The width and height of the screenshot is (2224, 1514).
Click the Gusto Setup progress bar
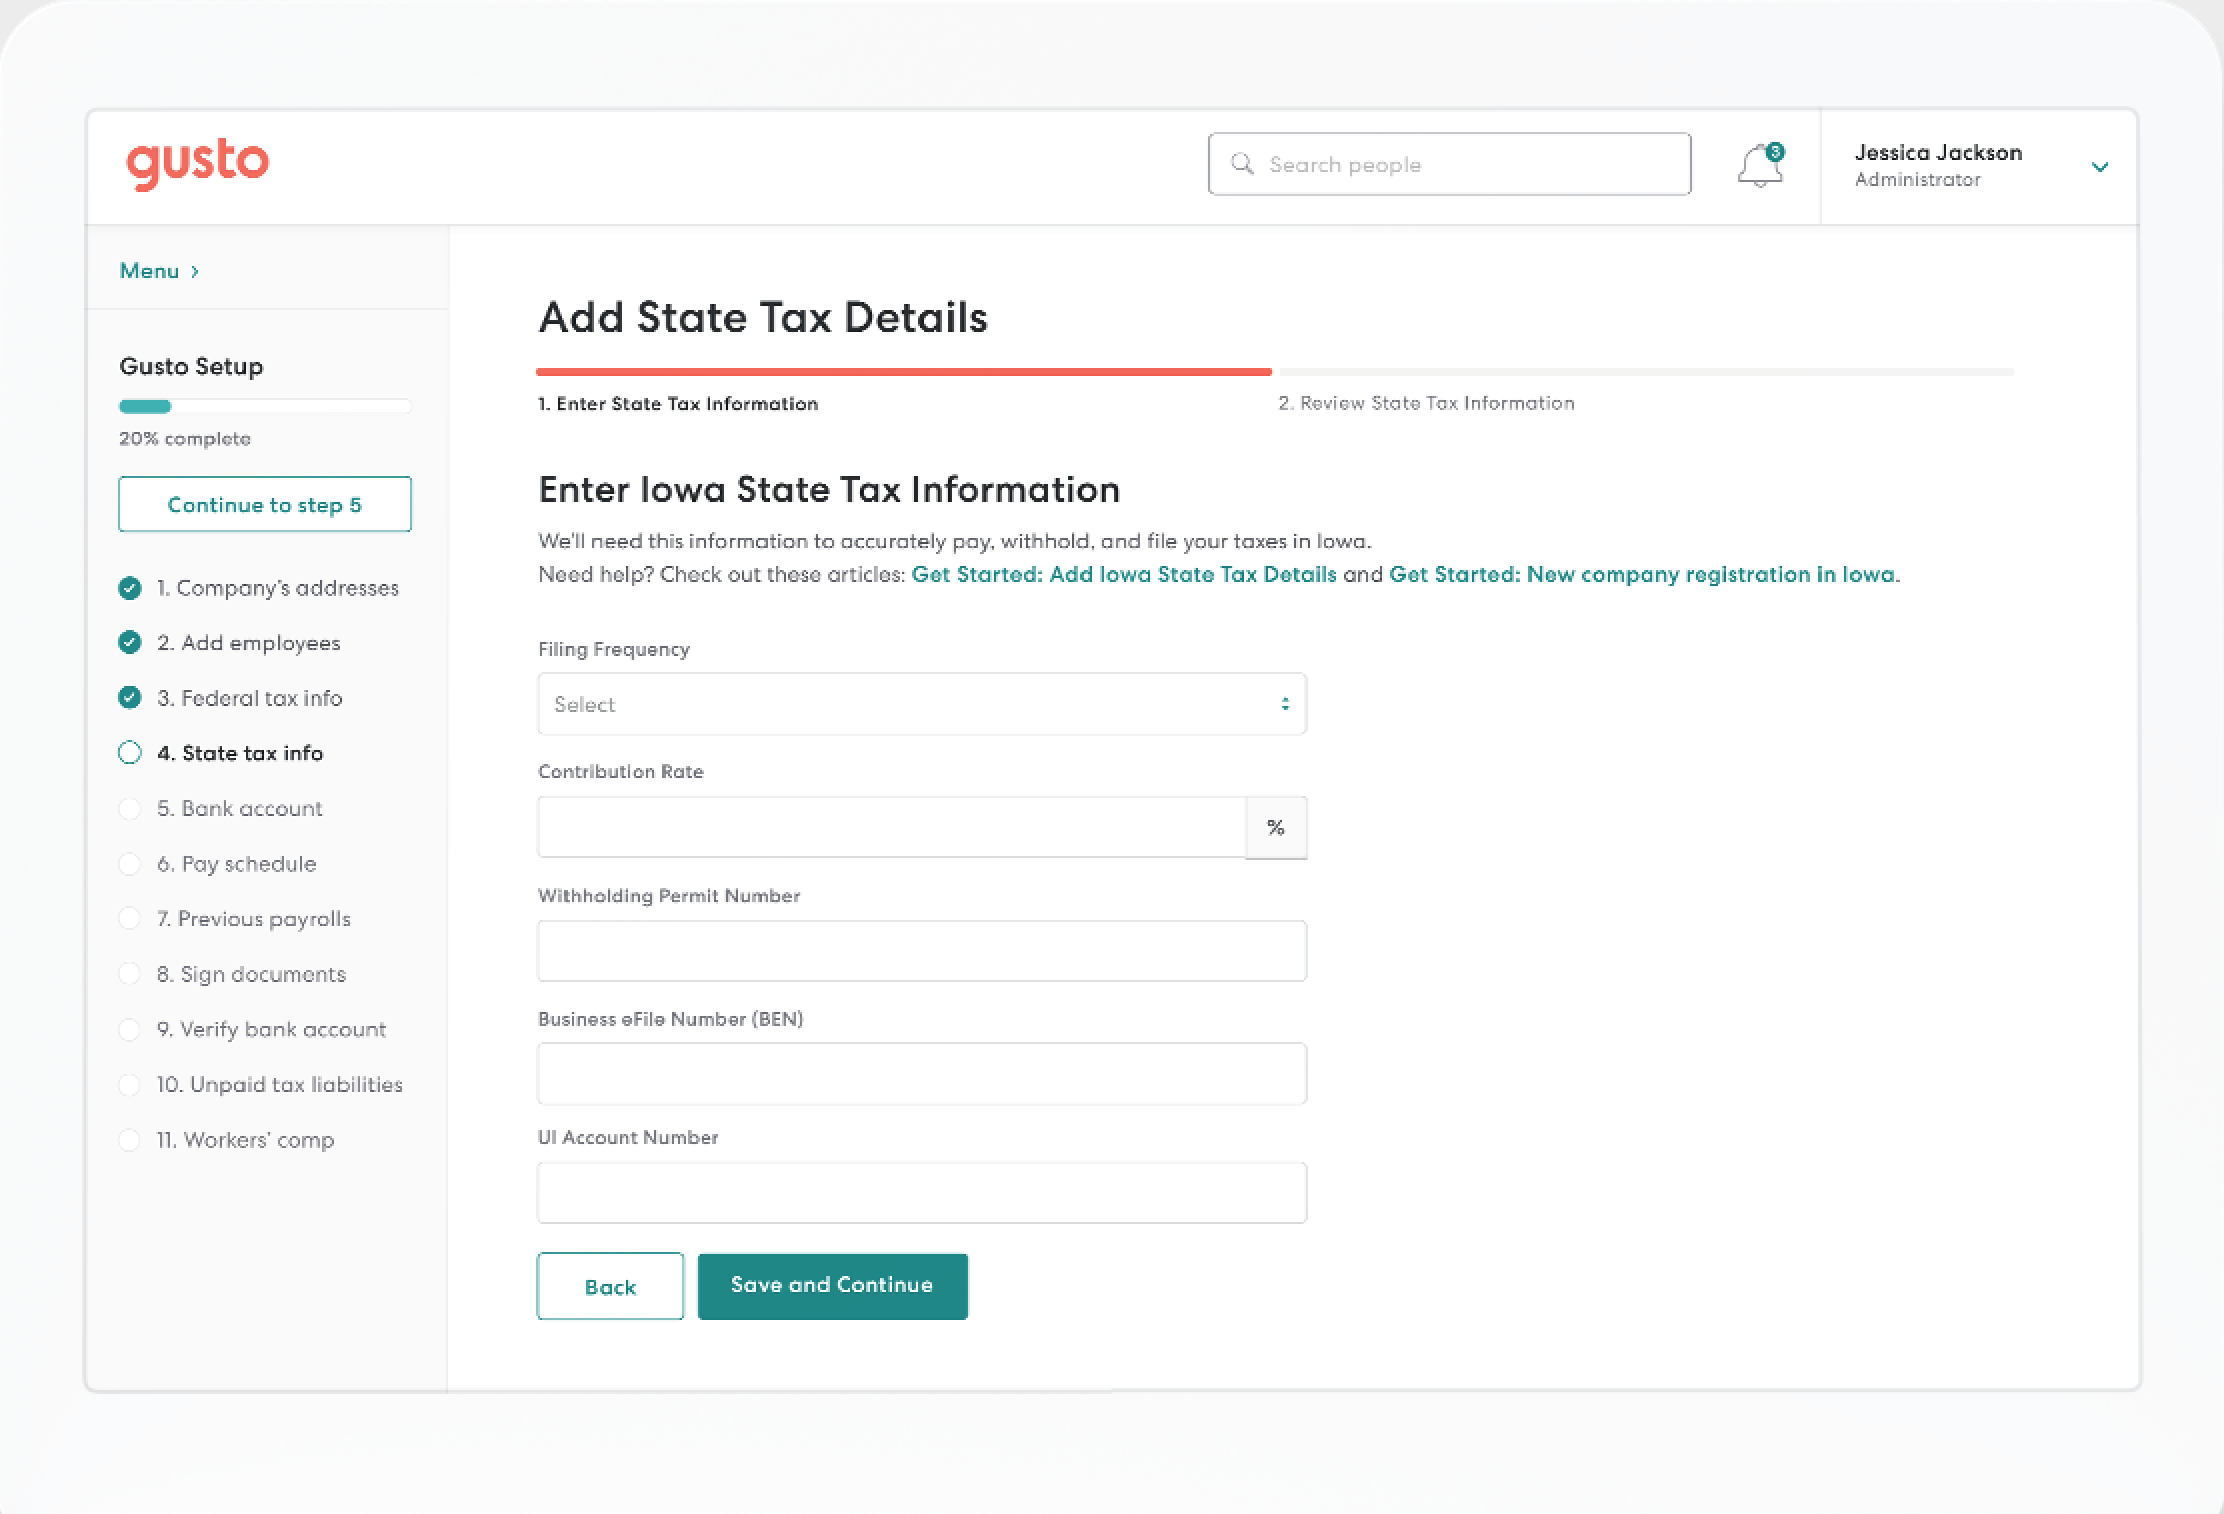(264, 407)
